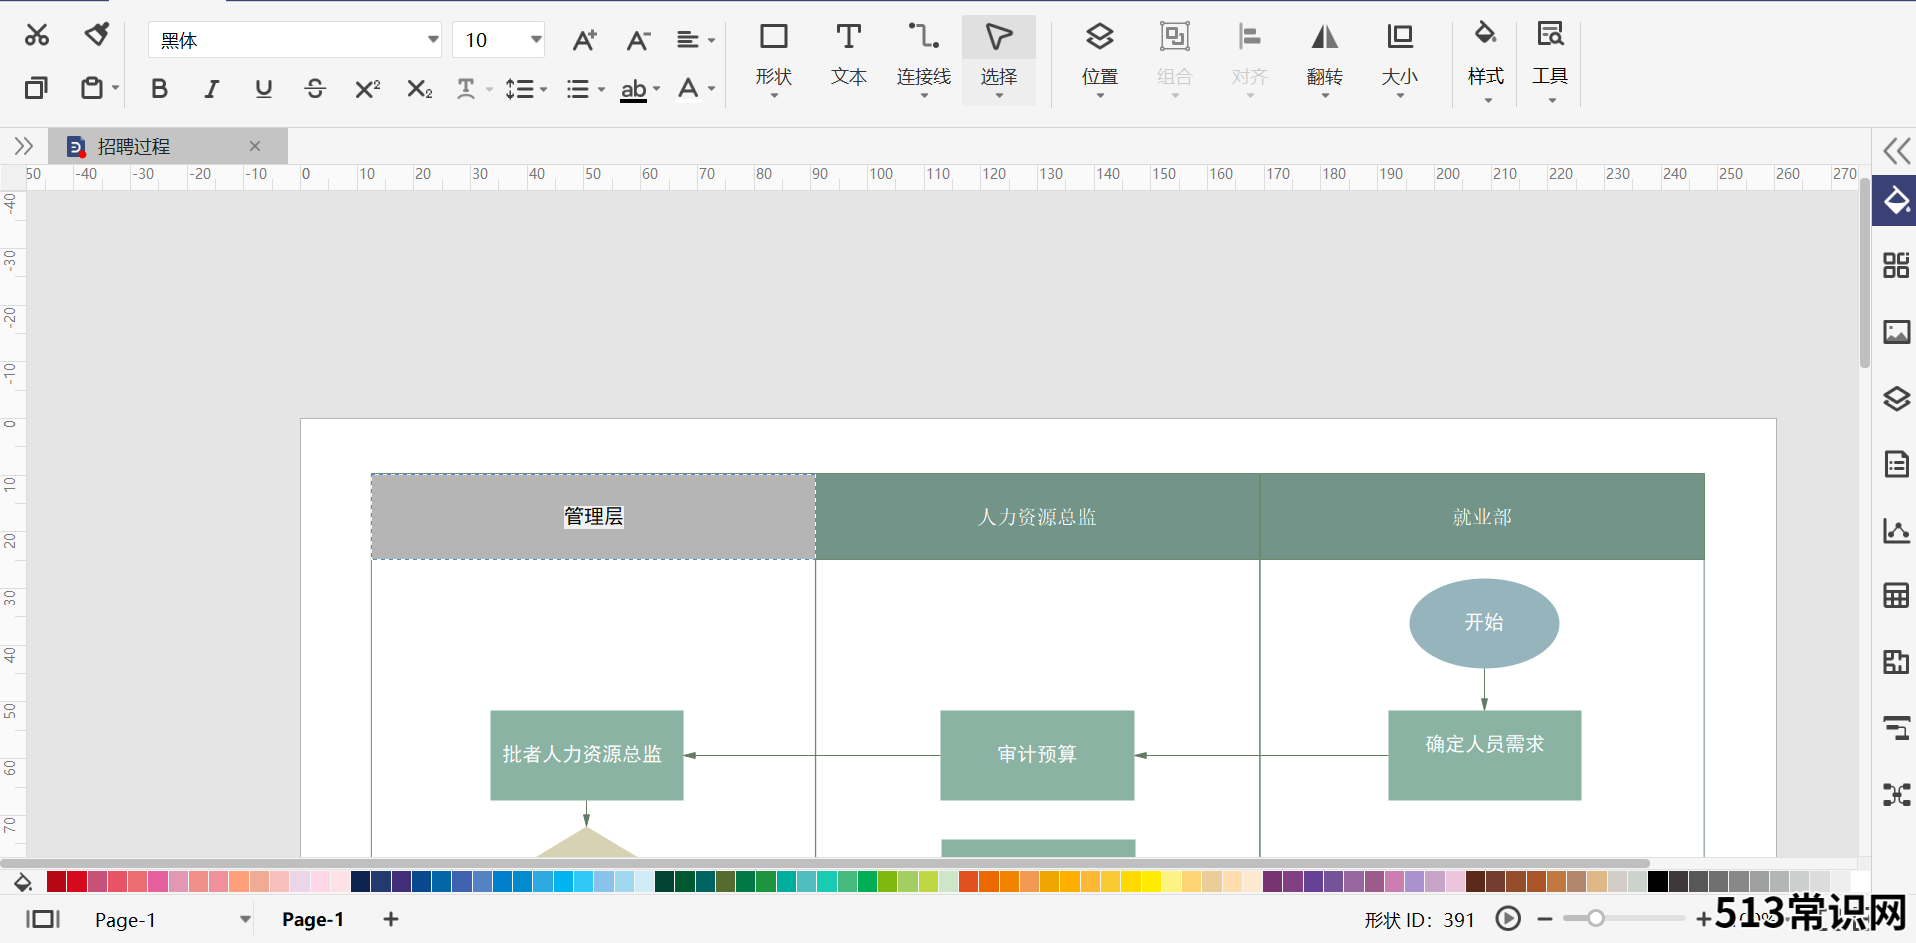Select the 连接线 connector tool
Viewport: 1916px width, 943px height.
pyautogui.click(x=923, y=59)
